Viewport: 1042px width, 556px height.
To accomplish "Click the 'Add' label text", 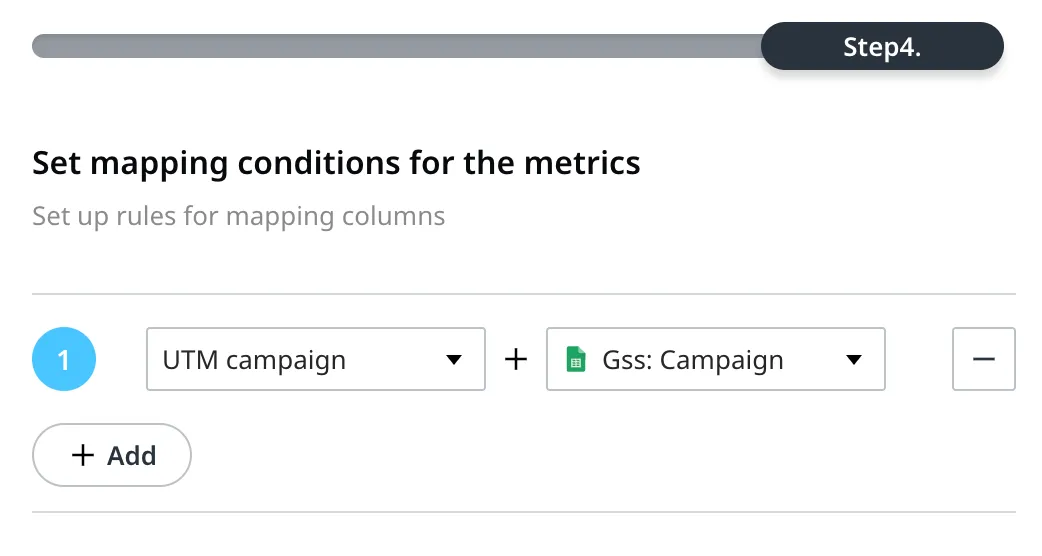I will tap(132, 456).
